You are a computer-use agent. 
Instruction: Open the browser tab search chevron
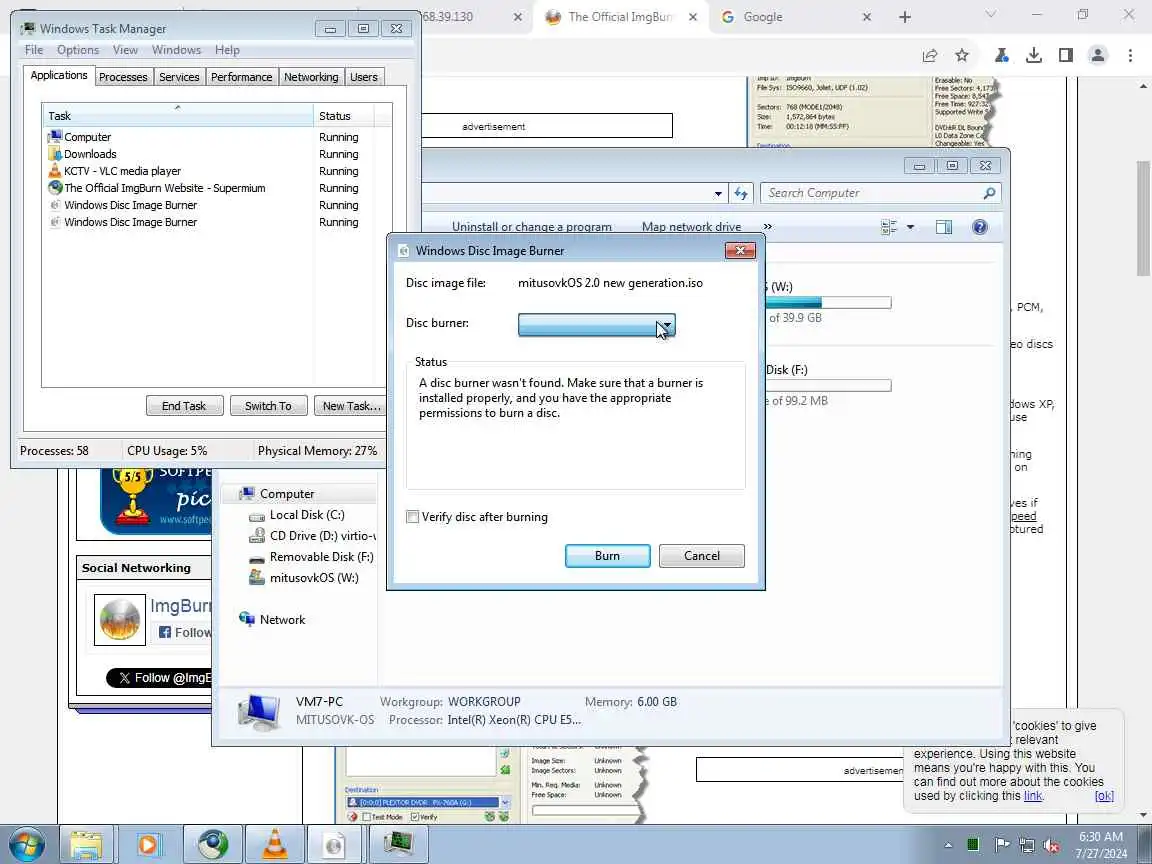tap(990, 15)
